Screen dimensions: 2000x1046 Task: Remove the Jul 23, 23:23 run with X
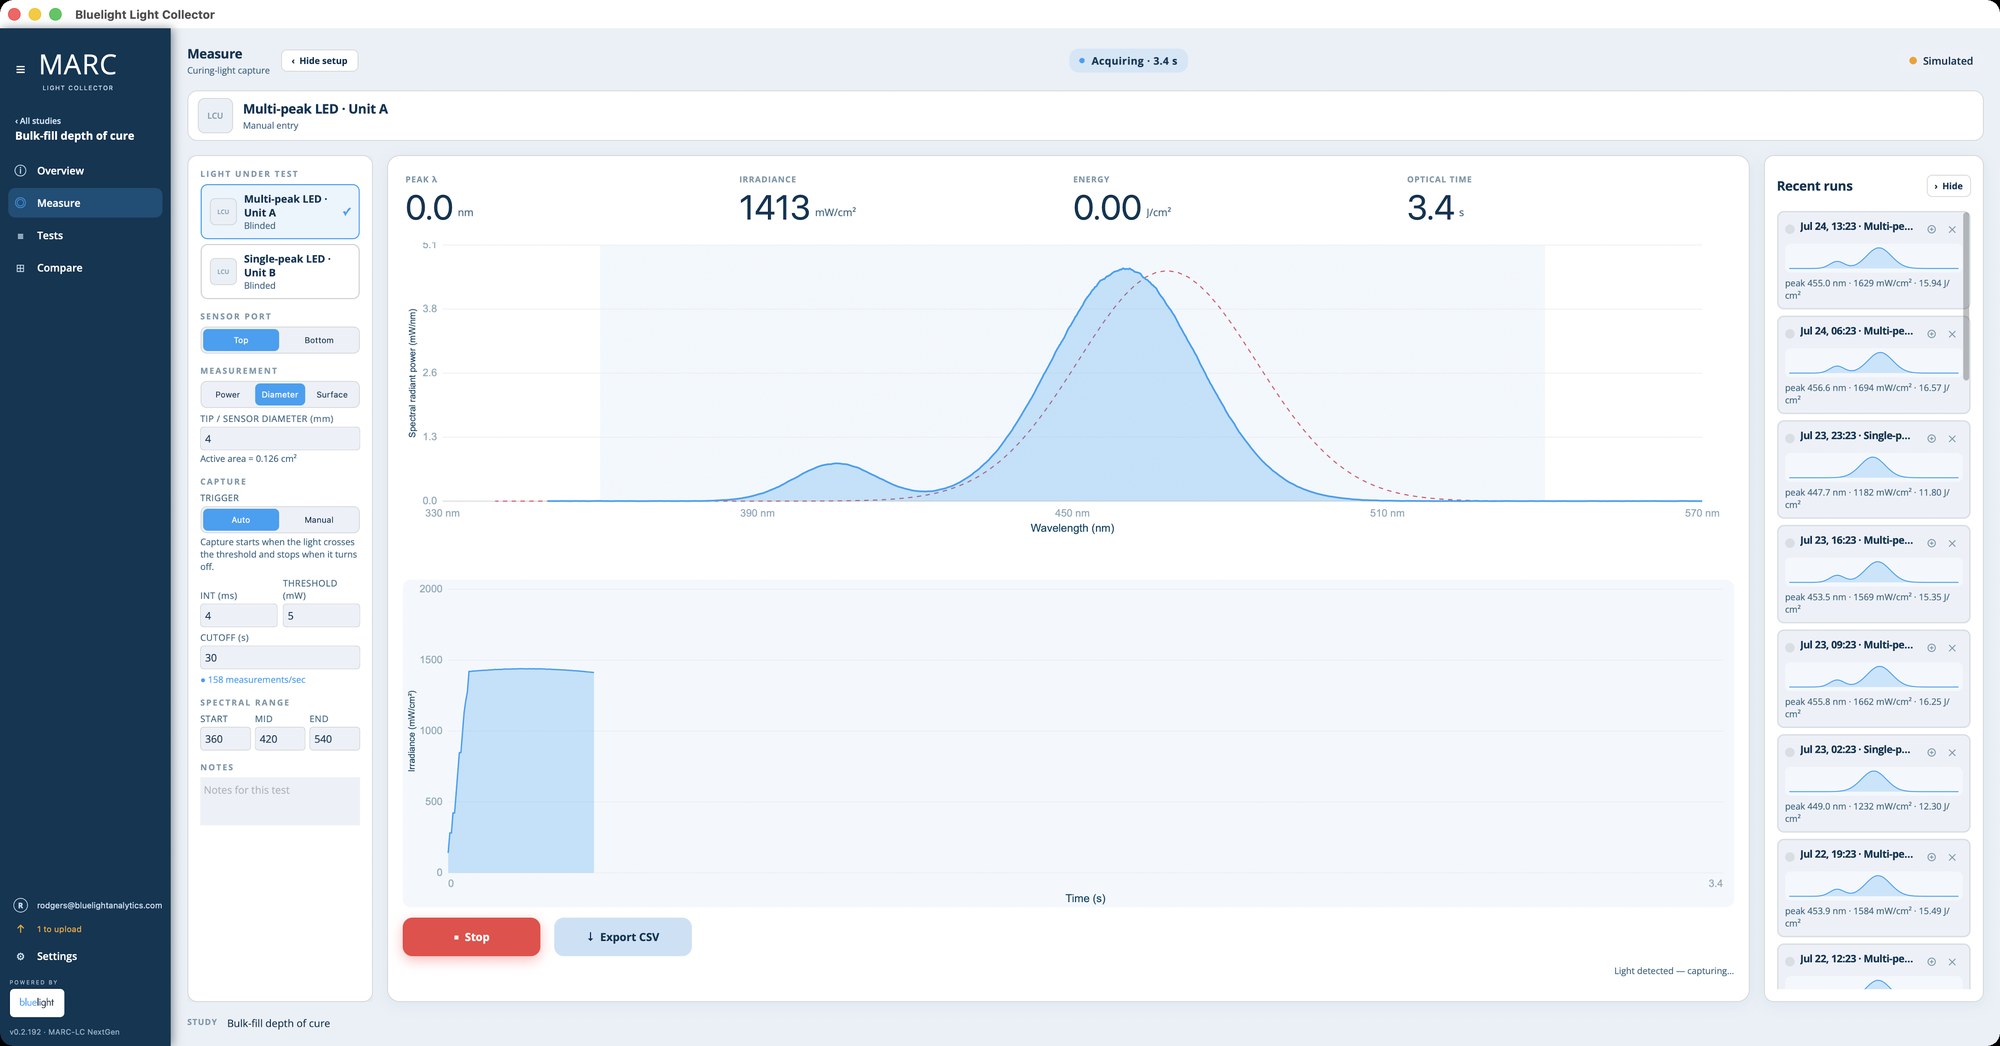pyautogui.click(x=1952, y=439)
